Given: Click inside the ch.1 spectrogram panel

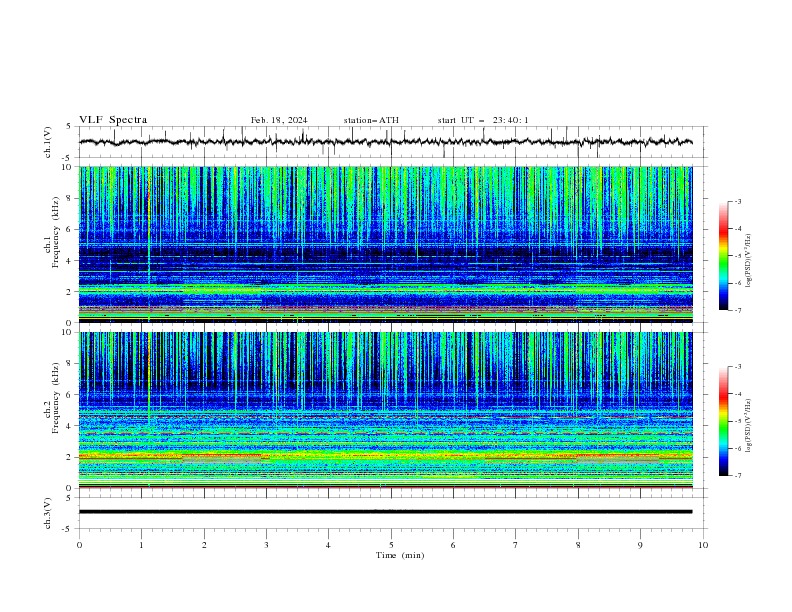Looking at the screenshot, I should (x=386, y=244).
